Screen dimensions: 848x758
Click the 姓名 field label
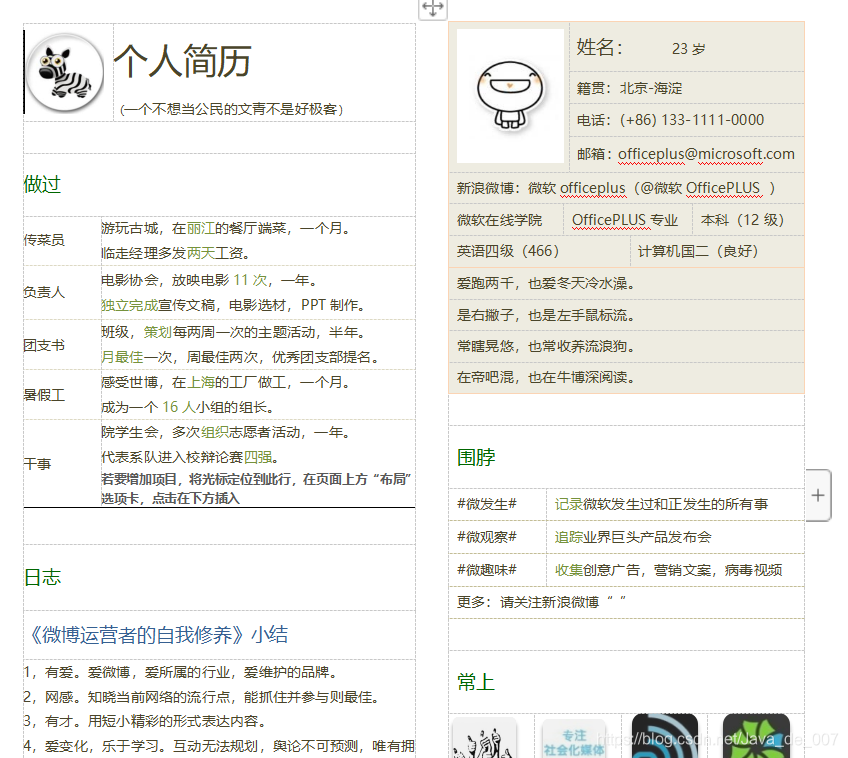pos(599,48)
